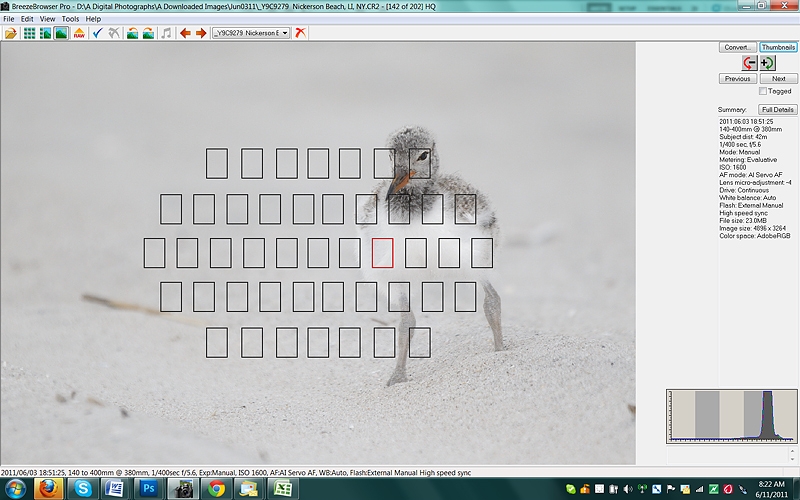Tag image with blue checkmark icon
800x500 pixels.
97,33
